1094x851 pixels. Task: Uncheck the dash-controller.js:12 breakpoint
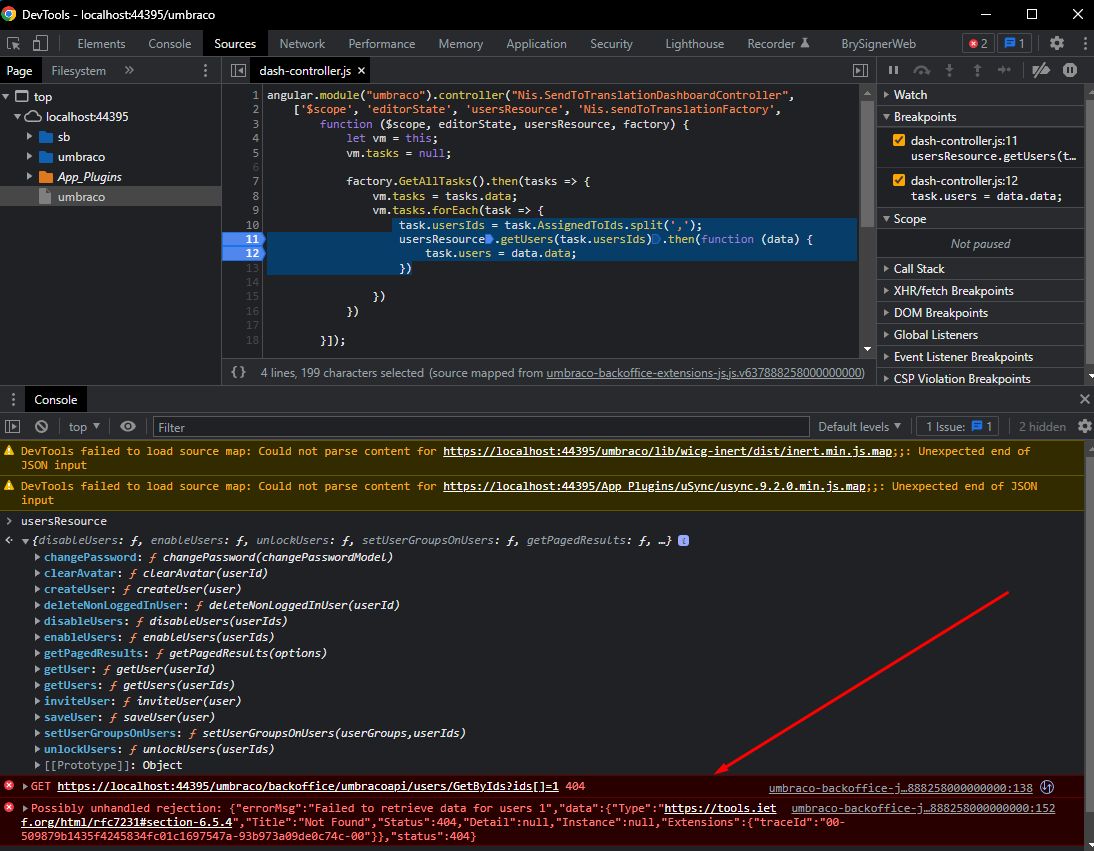[899, 180]
